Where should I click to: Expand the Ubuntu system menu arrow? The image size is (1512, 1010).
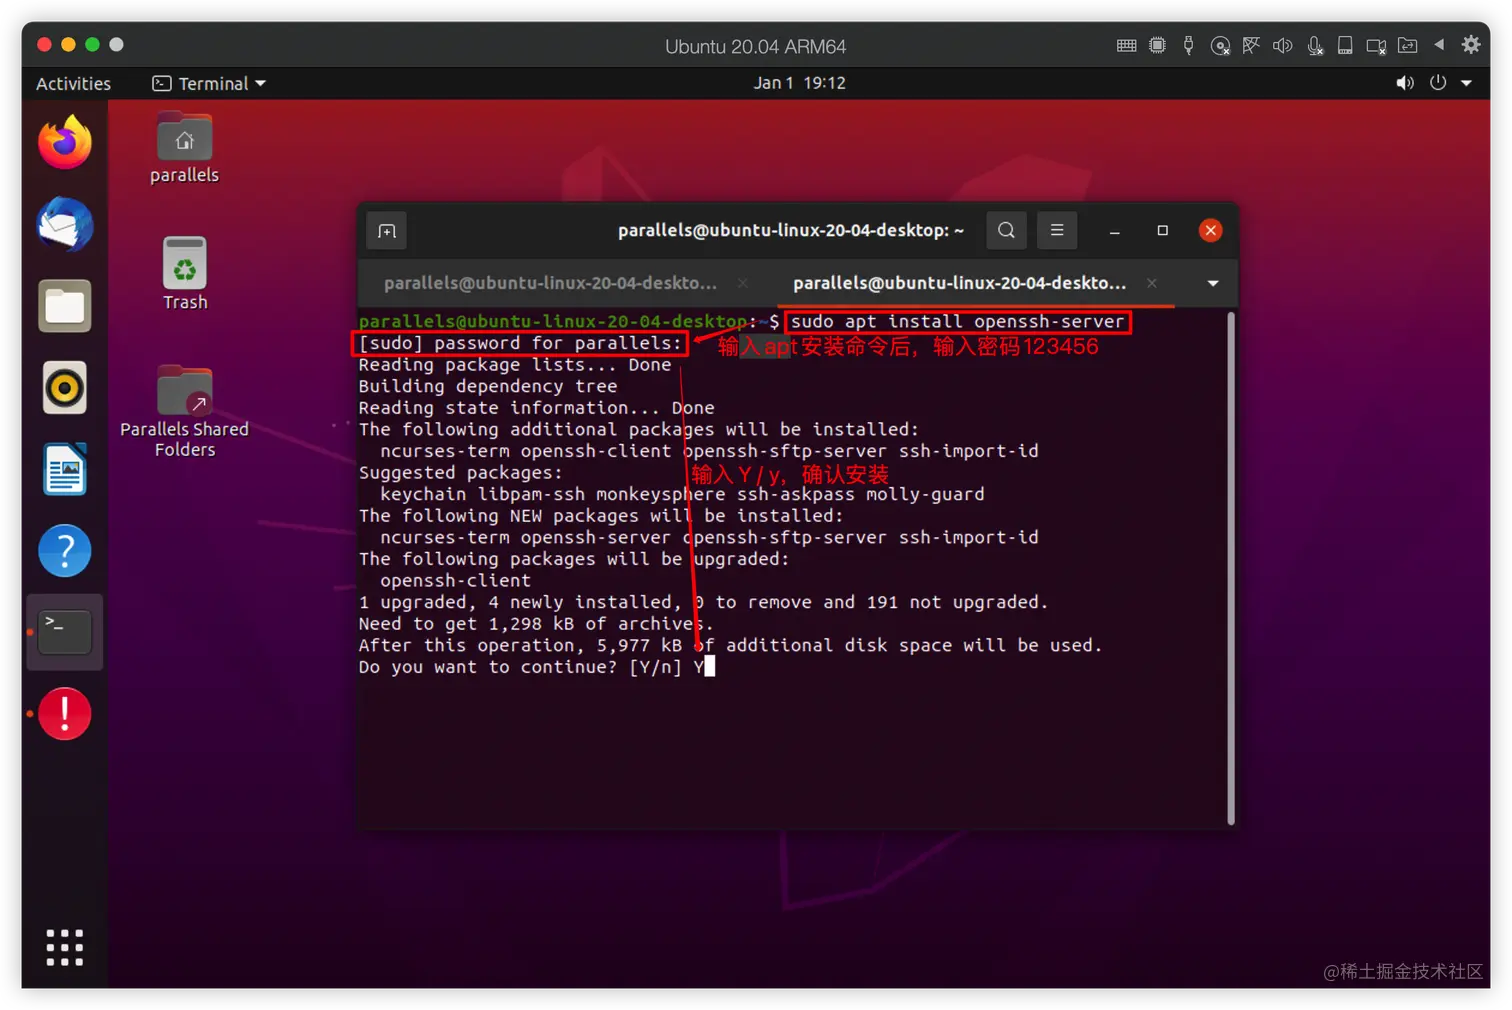coord(1466,83)
